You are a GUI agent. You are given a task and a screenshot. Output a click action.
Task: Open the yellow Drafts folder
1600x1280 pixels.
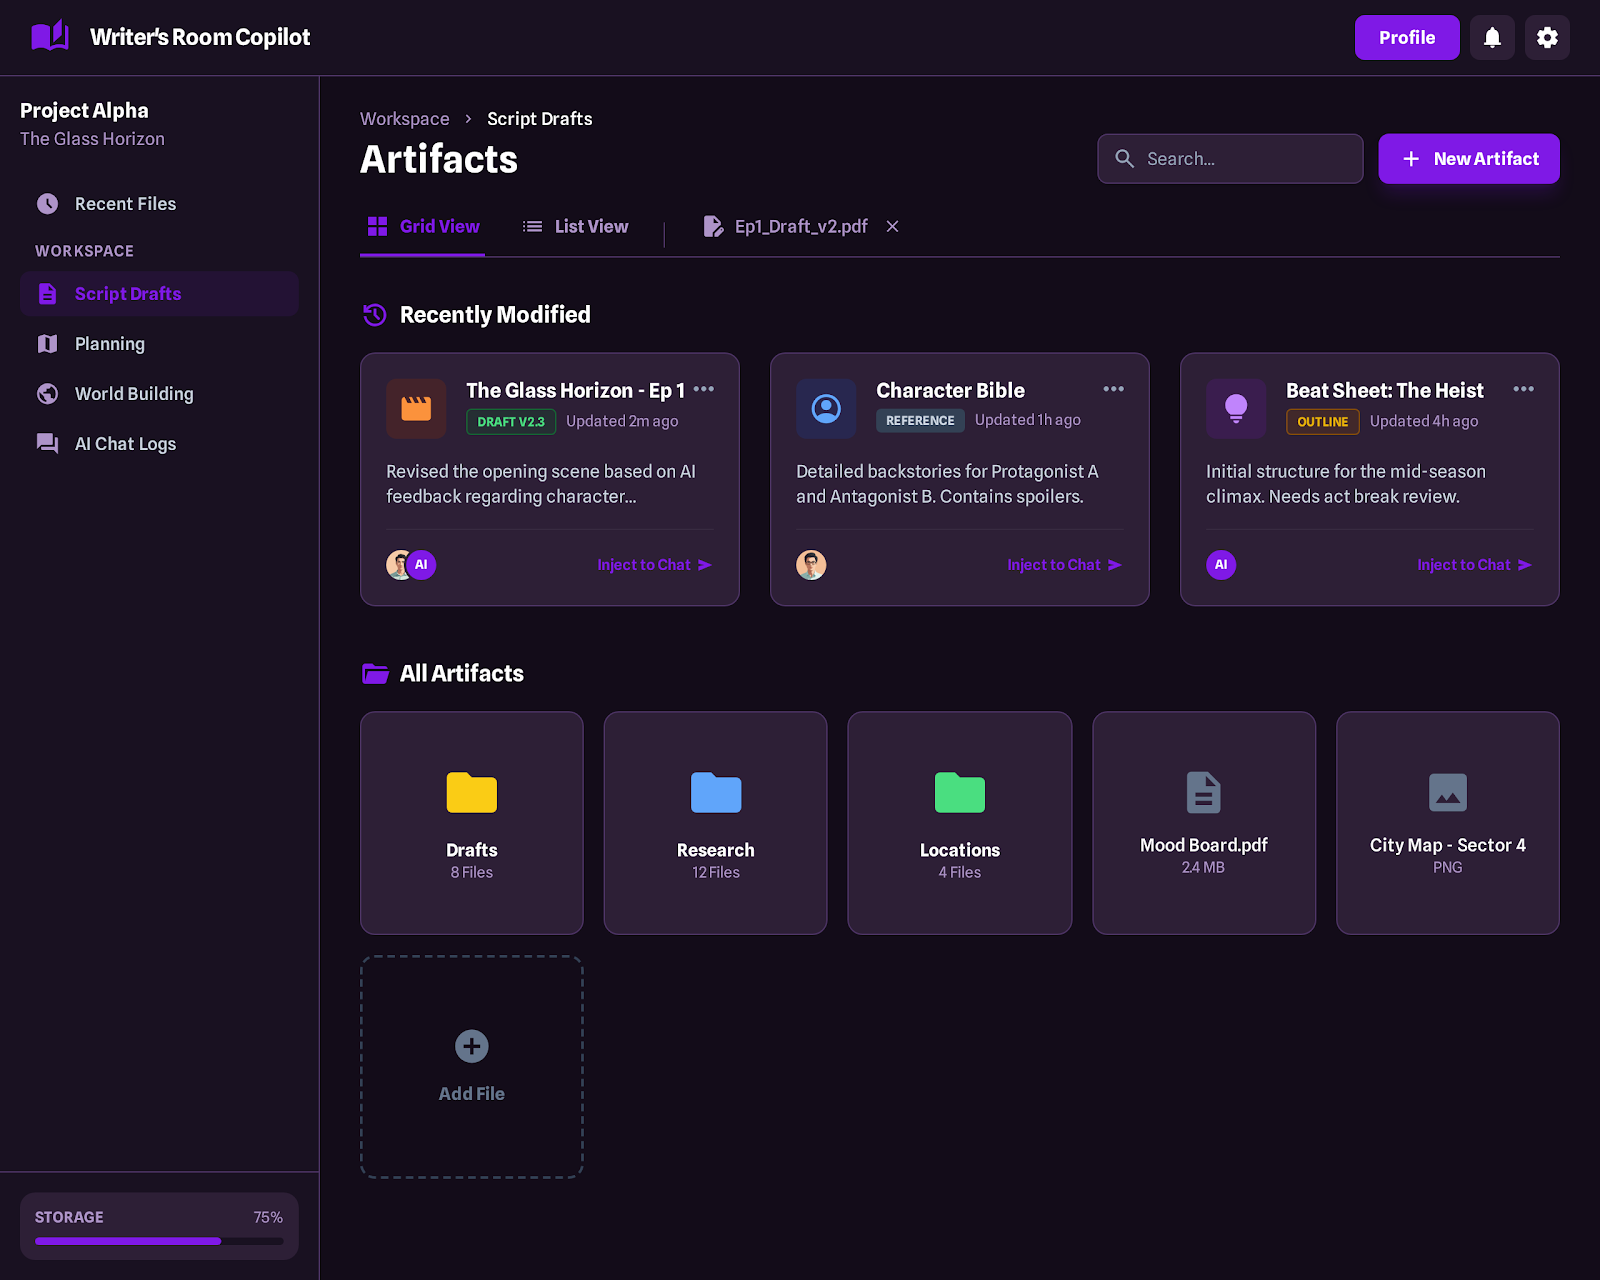click(x=472, y=822)
